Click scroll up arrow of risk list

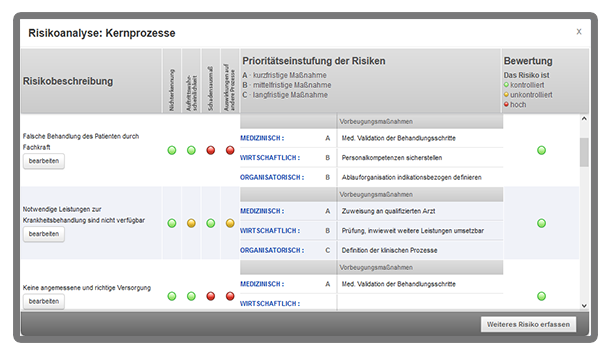click(584, 118)
